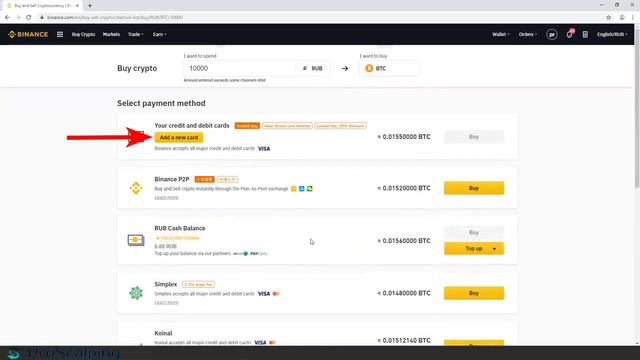The width and height of the screenshot is (640, 360).
Task: Click Add a new card button
Action: [x=179, y=138]
